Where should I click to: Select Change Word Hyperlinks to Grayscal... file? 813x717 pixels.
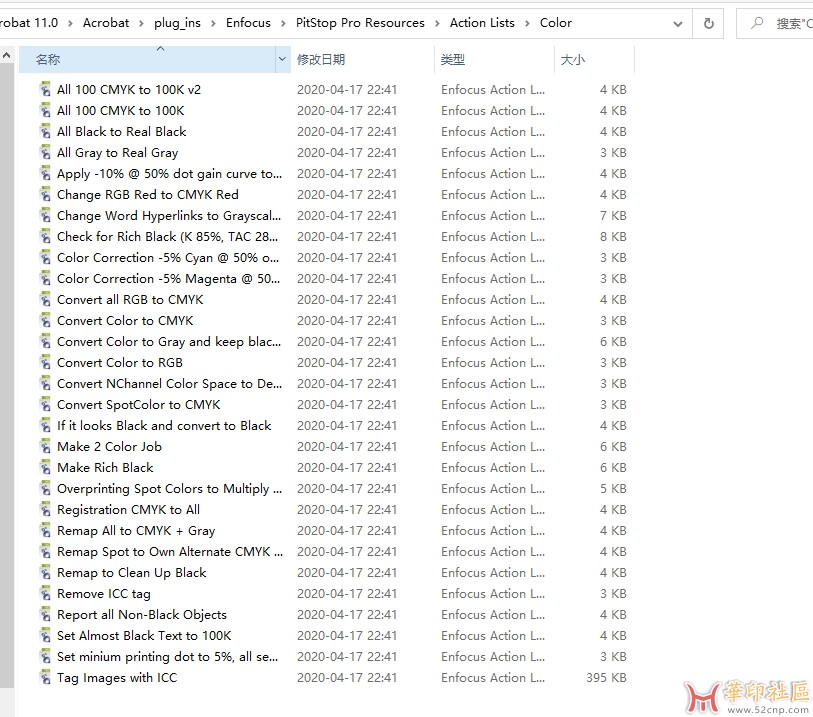[169, 215]
